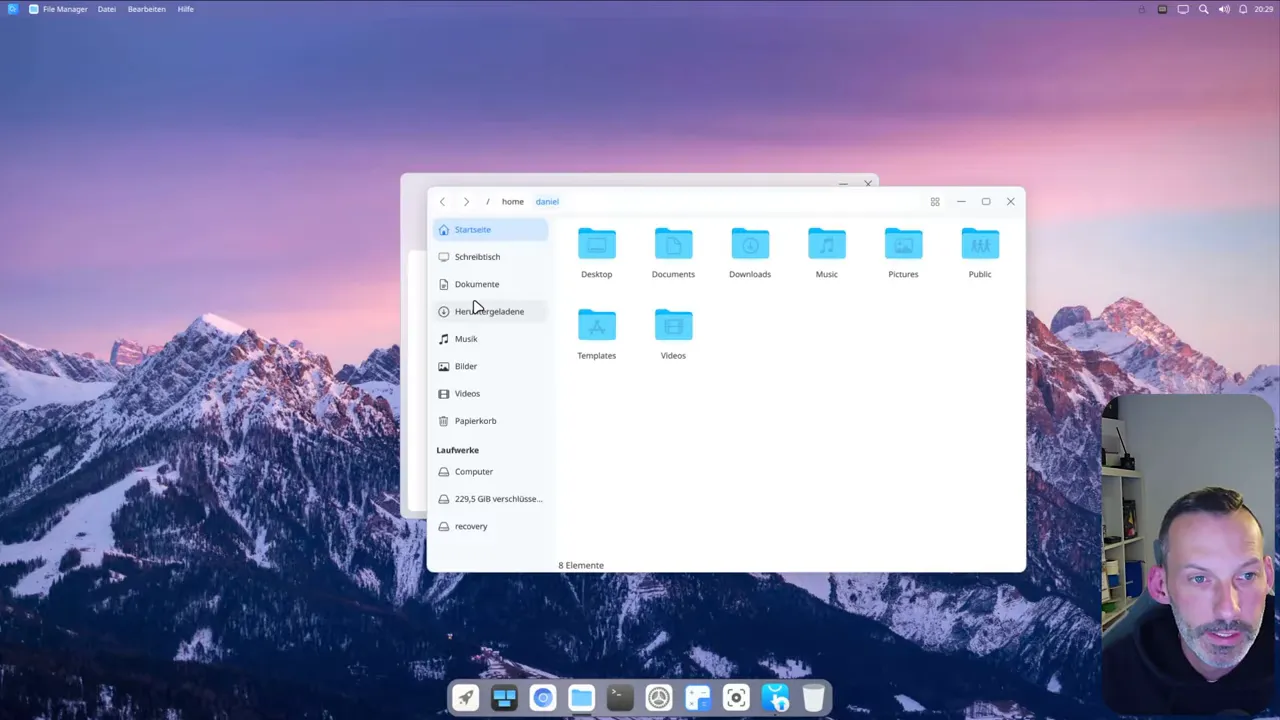Switch view mode using the grid icon

pos(934,201)
